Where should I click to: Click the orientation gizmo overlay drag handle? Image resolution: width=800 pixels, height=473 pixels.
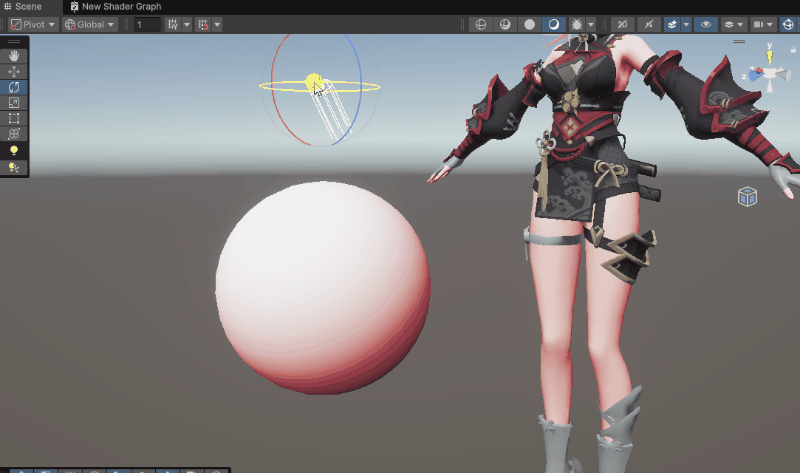click(x=739, y=41)
